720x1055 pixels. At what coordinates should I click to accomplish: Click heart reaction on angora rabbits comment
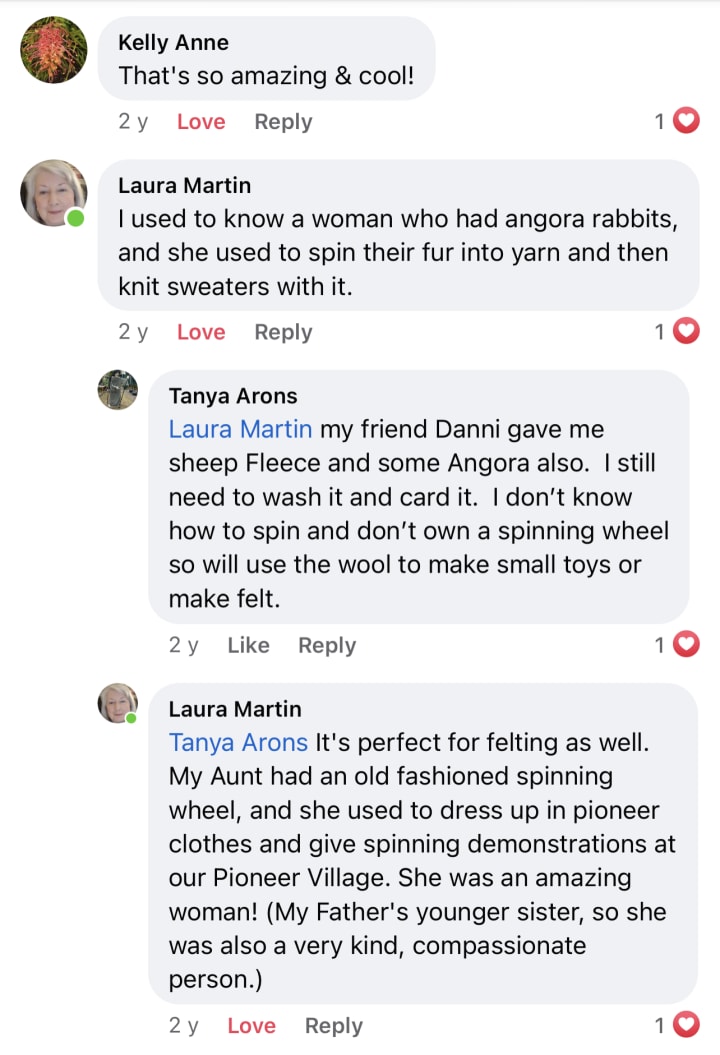[686, 331]
